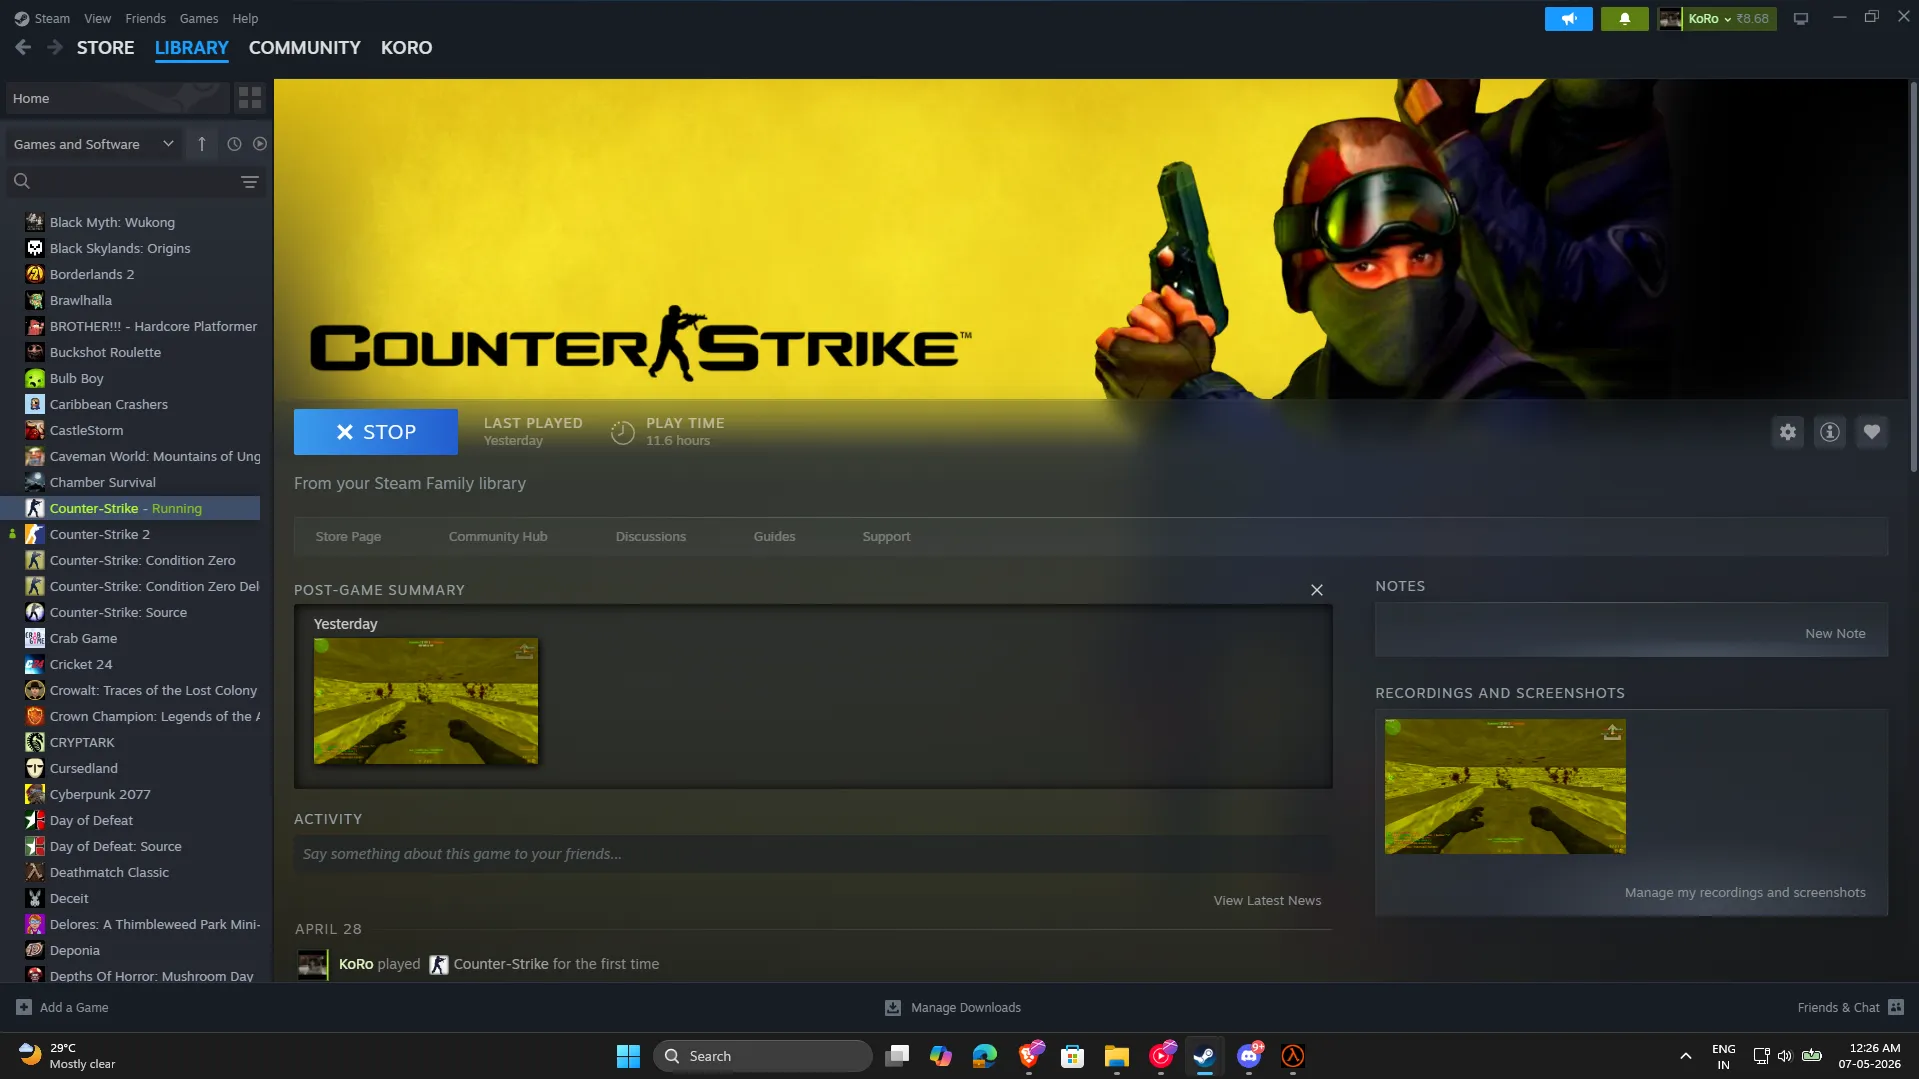Open the Steam menu
Screen dimensions: 1919x1079
coord(42,18)
